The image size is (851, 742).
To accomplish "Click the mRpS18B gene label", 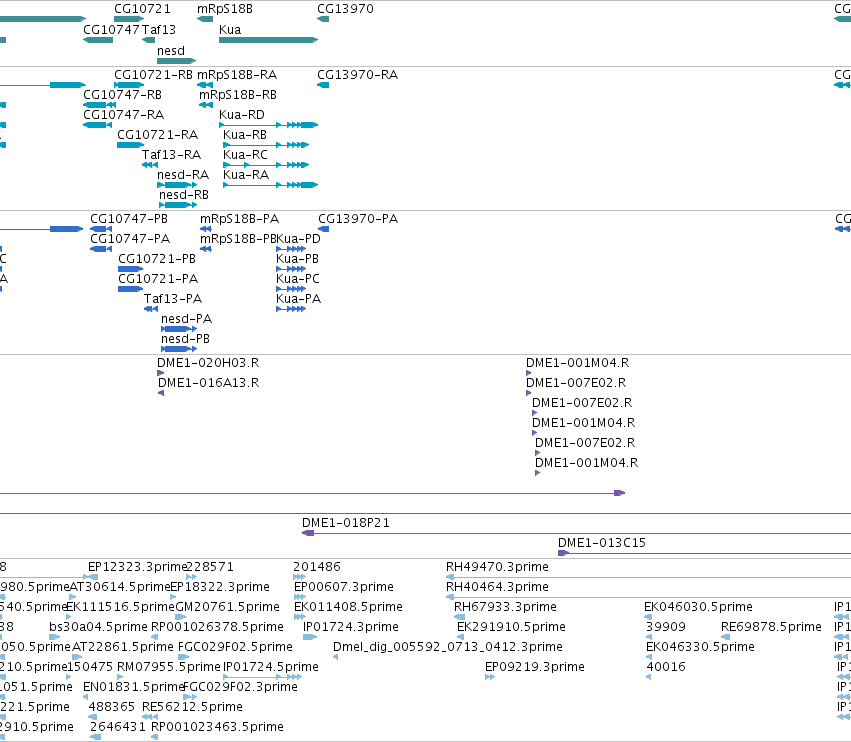I will coord(225,9).
